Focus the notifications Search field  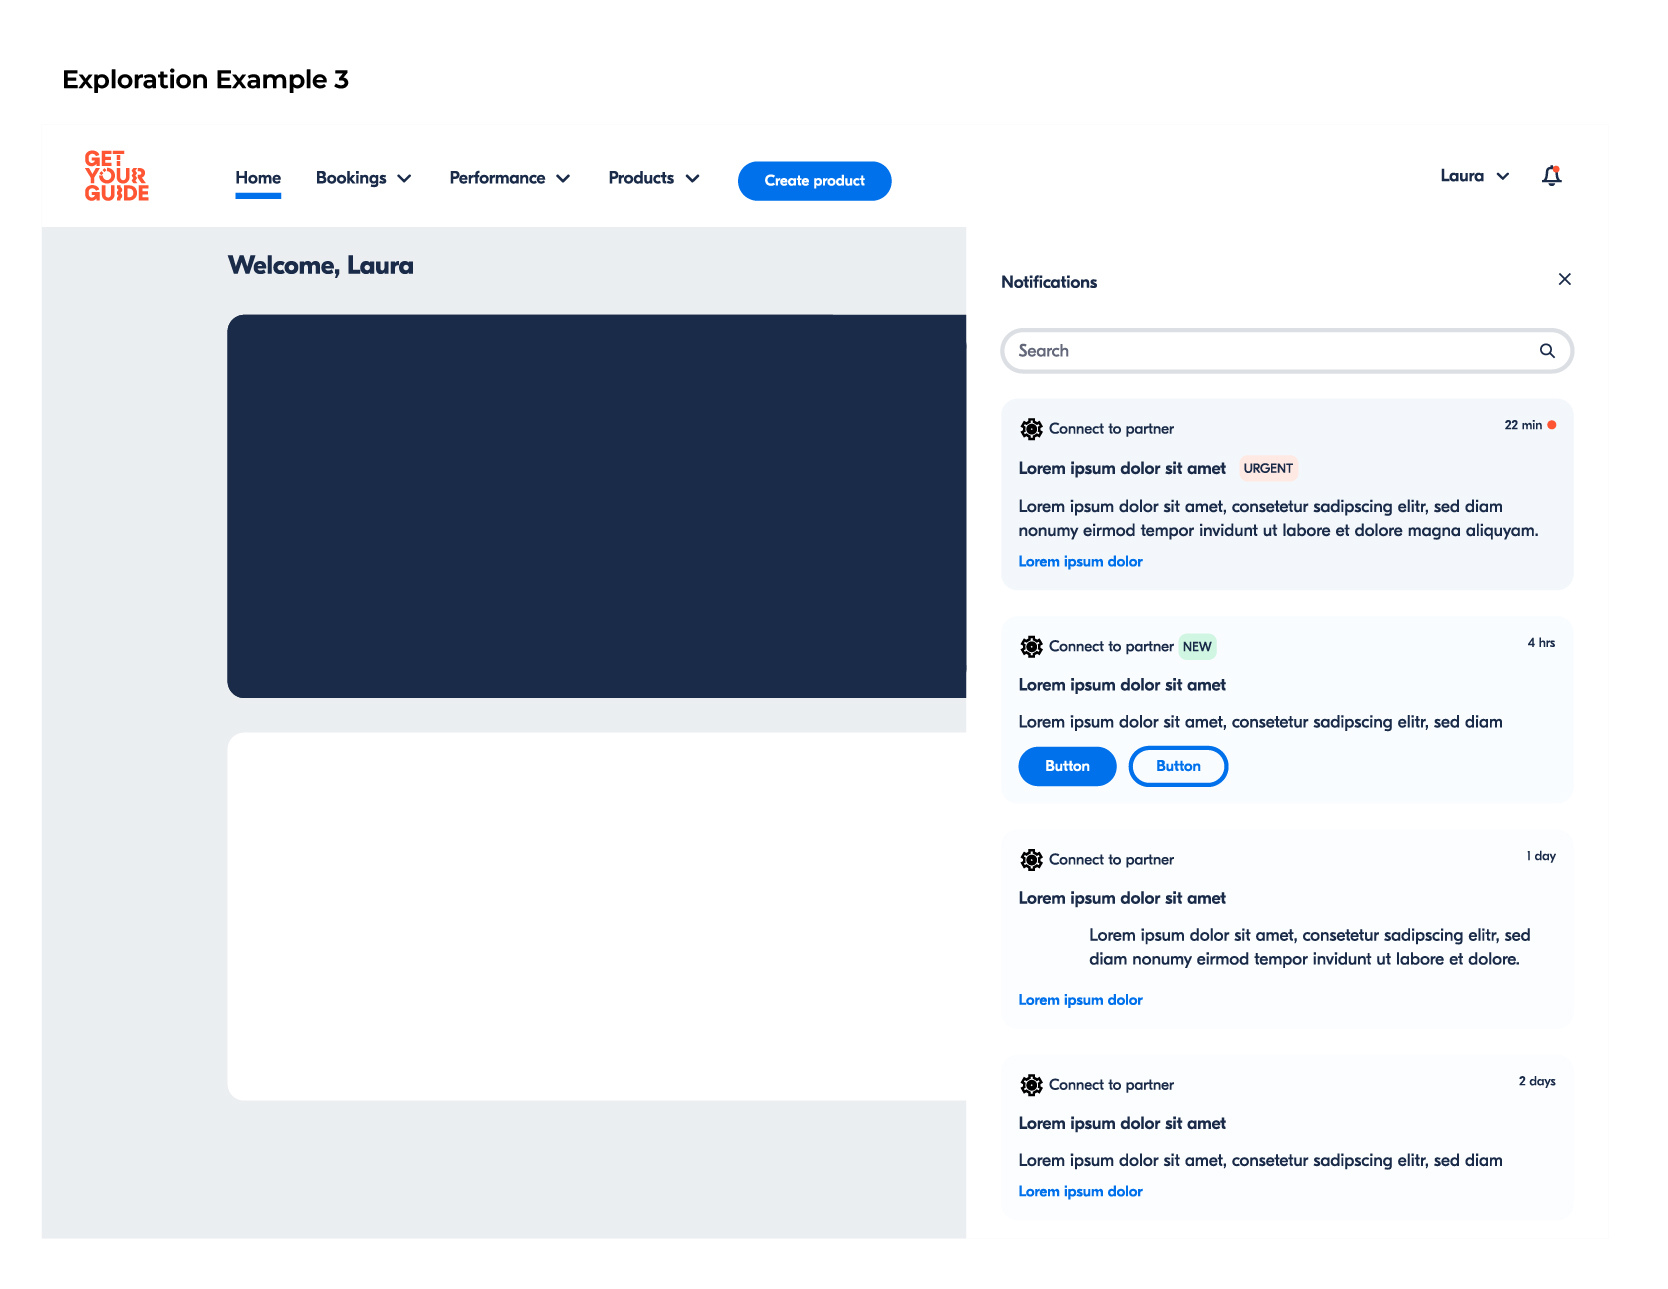(1270, 351)
